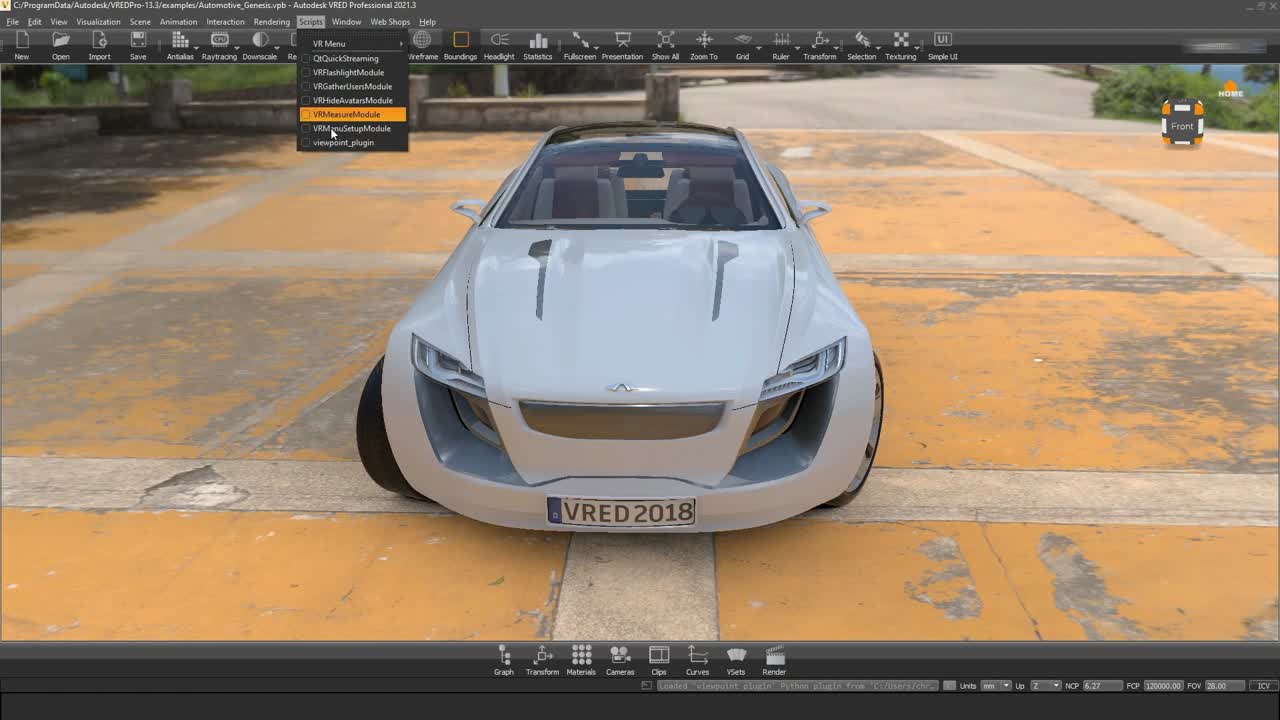This screenshot has width=1280, height=720.
Task: Toggle the small button left of Units
Action: point(950,686)
